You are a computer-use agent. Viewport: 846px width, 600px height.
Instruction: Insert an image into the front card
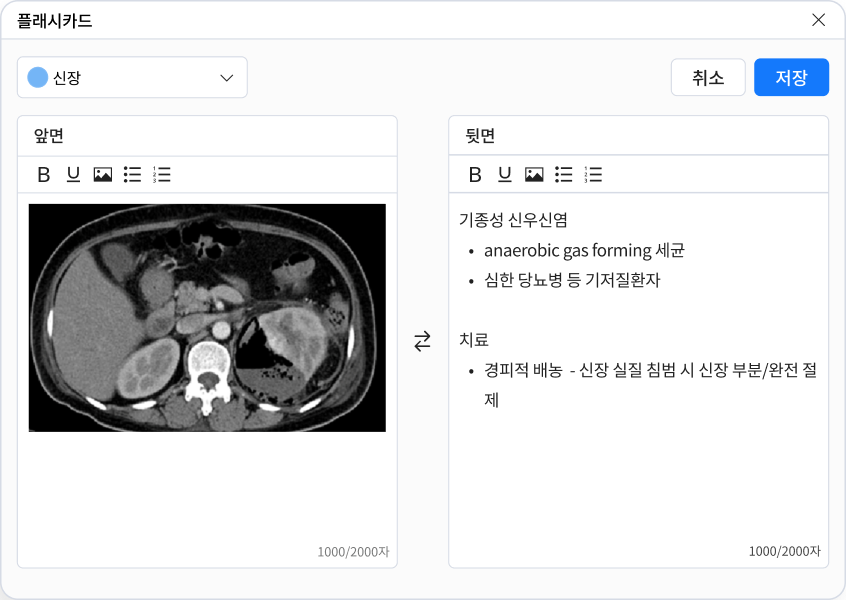[102, 174]
